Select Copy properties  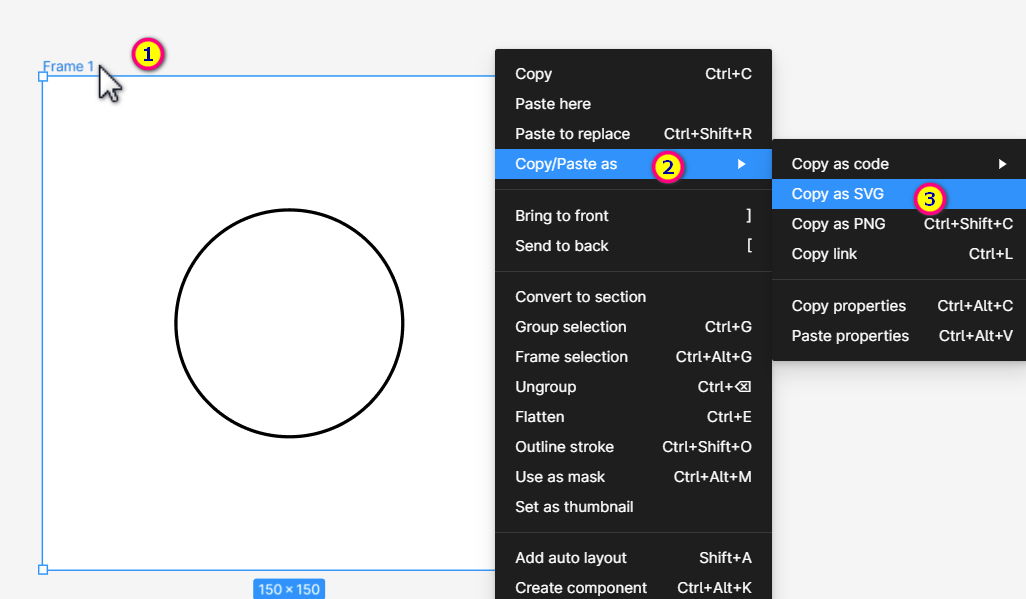(849, 306)
